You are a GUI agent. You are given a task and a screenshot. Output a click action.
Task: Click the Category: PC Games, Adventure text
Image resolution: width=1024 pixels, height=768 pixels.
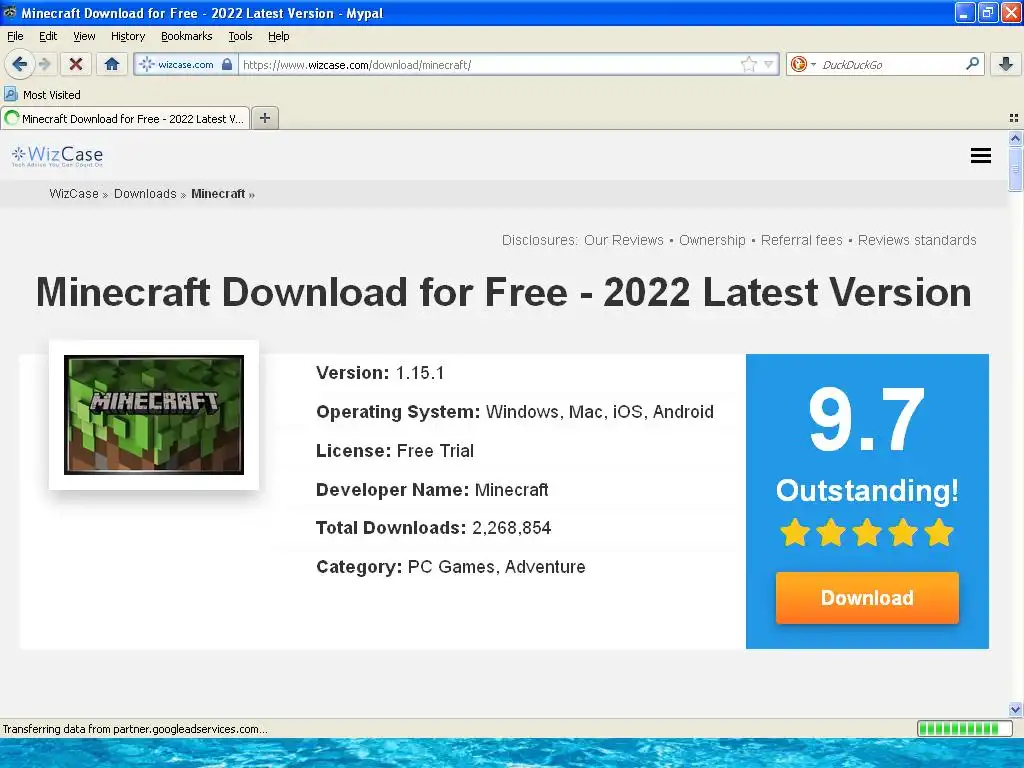click(451, 567)
